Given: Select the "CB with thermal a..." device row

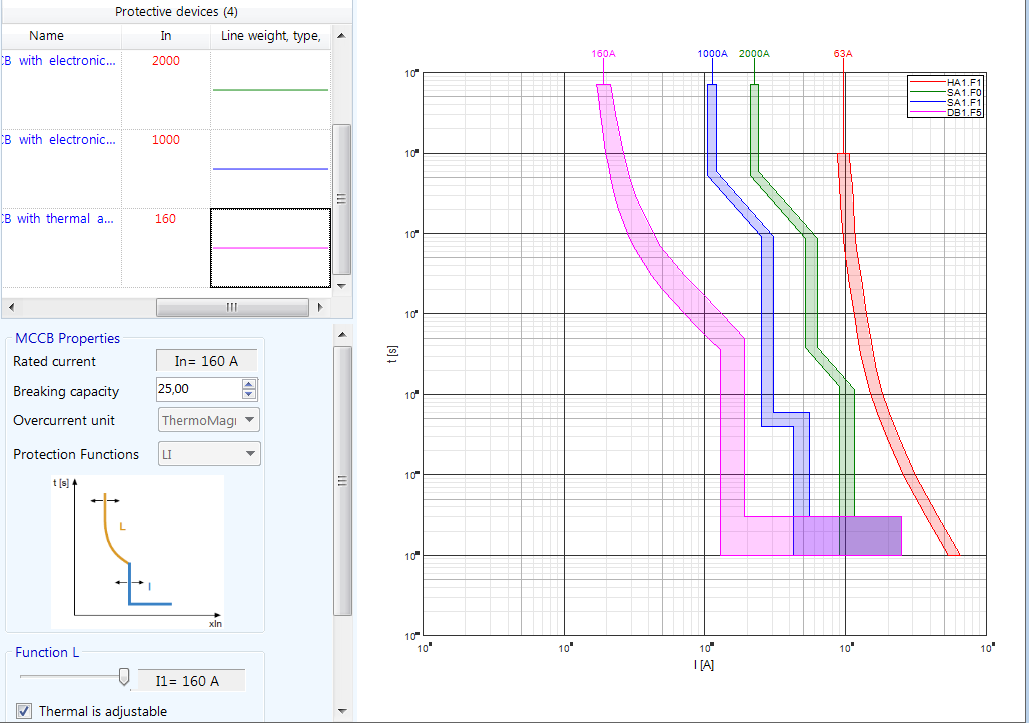Looking at the screenshot, I should [x=60, y=218].
